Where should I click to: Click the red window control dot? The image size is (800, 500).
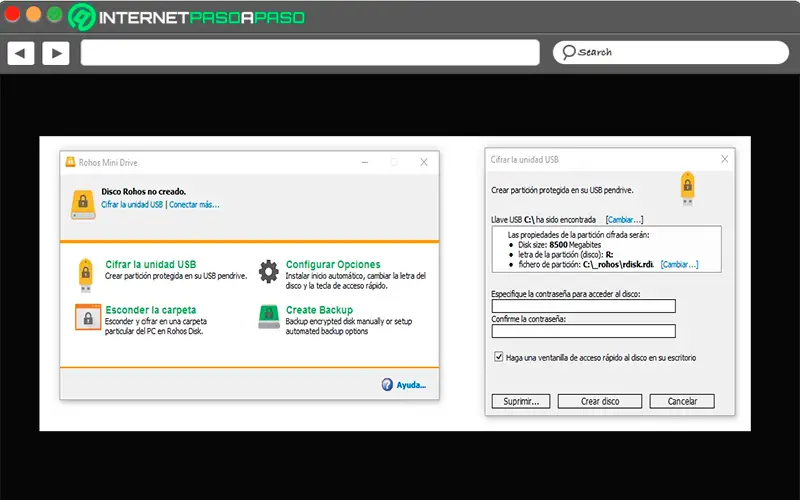tap(12, 14)
